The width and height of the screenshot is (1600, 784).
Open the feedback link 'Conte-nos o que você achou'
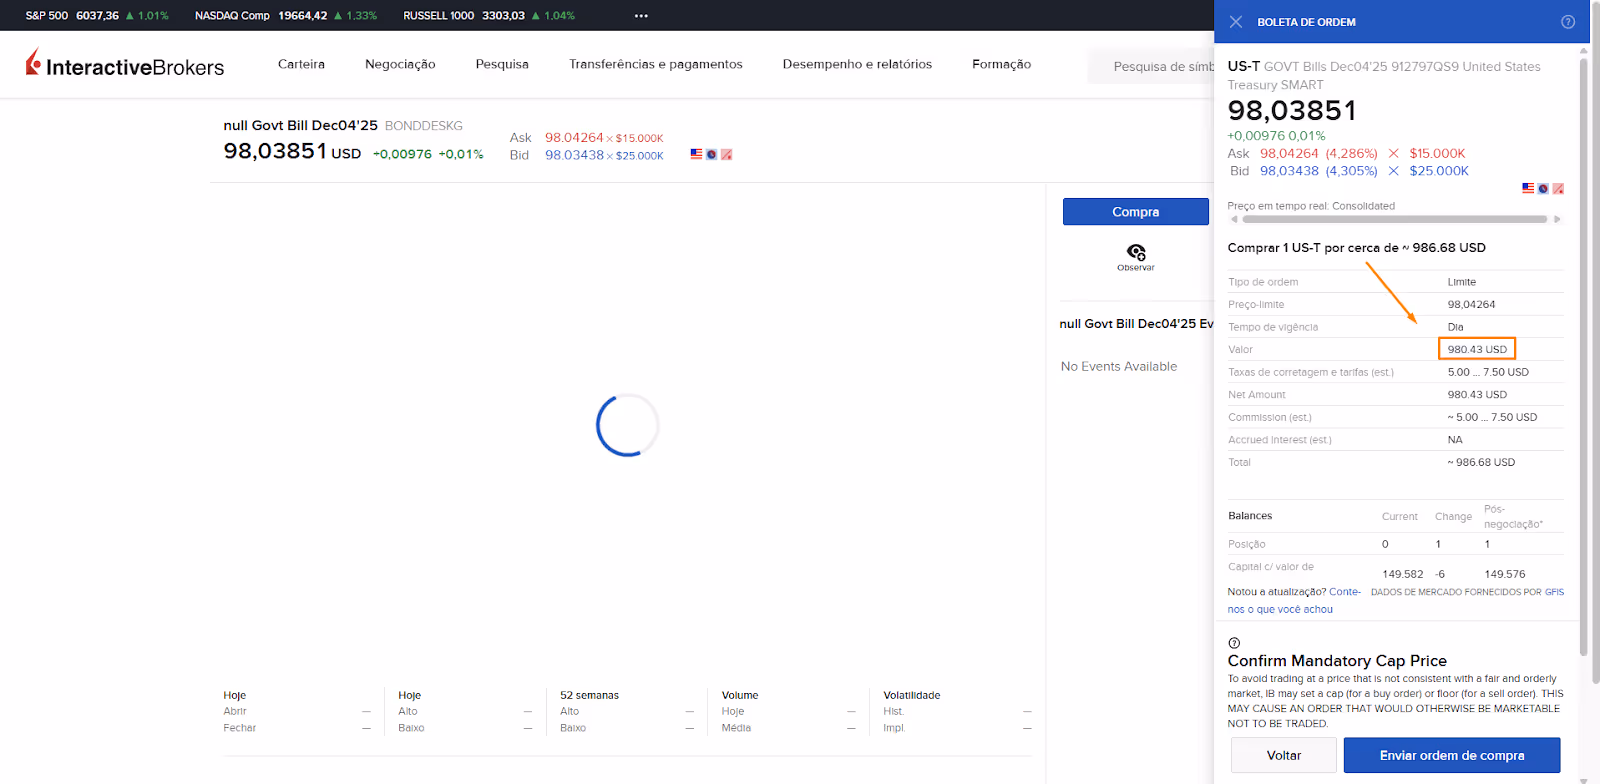[1295, 600]
